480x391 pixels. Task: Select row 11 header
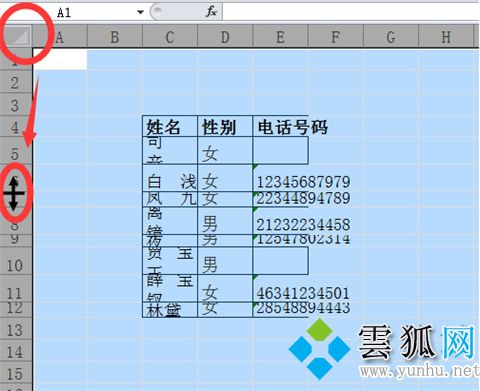[x=16, y=289]
